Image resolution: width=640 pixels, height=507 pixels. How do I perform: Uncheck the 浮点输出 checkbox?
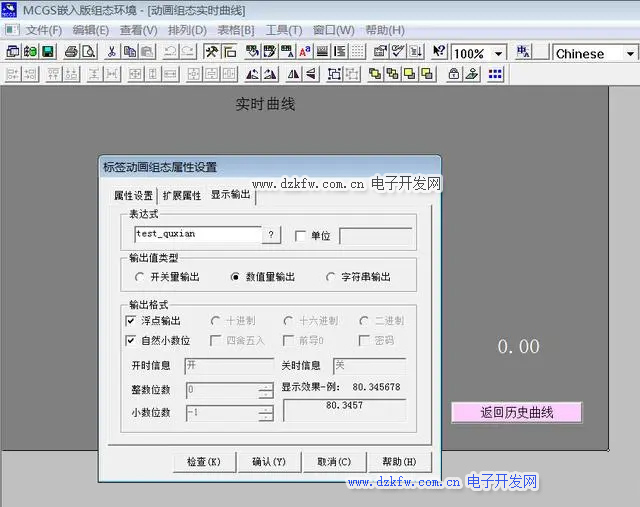131,321
